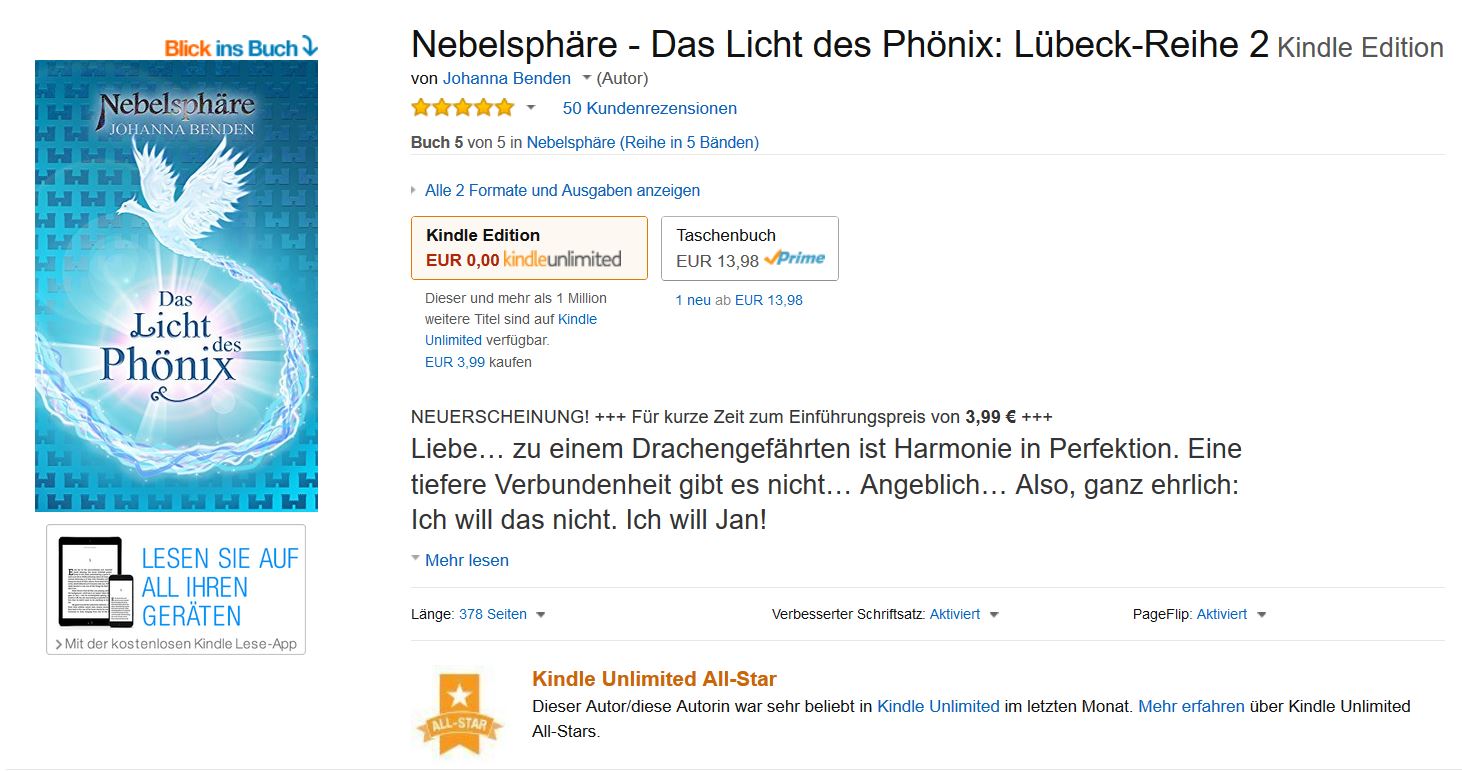Open the Nebelsphäre series link
The height and width of the screenshot is (771, 1462).
click(642, 143)
